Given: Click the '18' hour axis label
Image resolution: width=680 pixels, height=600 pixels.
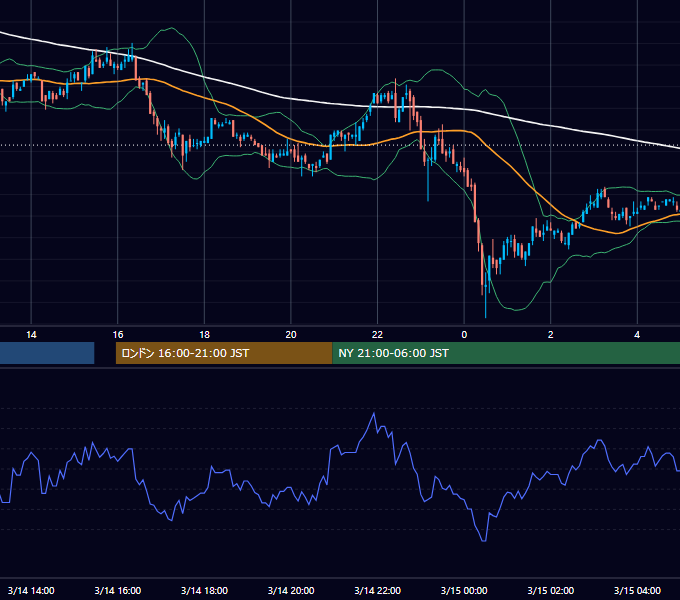Looking at the screenshot, I should [204, 335].
